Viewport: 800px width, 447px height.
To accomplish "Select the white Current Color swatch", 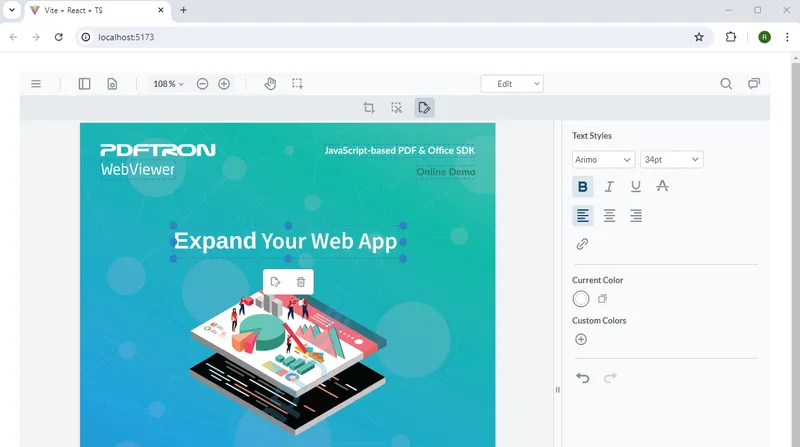I will 581,299.
